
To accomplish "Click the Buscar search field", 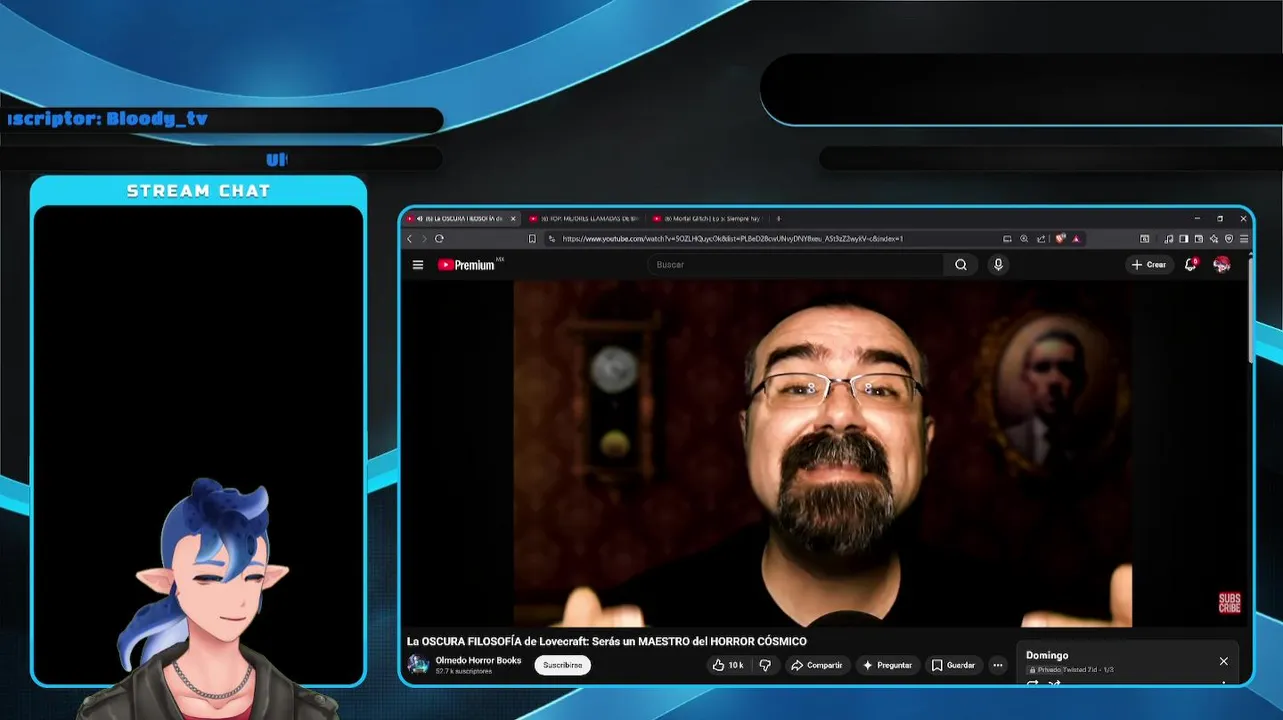I will pyautogui.click(x=795, y=265).
